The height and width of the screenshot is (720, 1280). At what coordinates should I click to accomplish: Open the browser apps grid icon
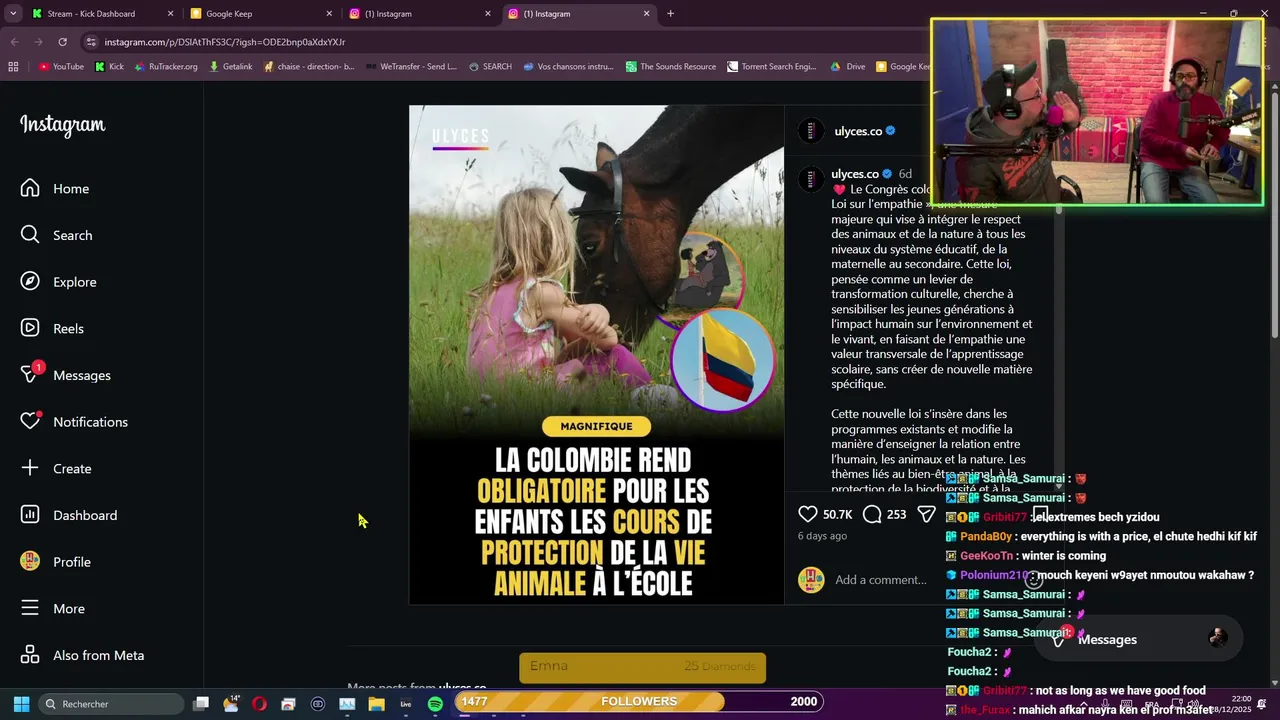pyautogui.click(x=13, y=67)
